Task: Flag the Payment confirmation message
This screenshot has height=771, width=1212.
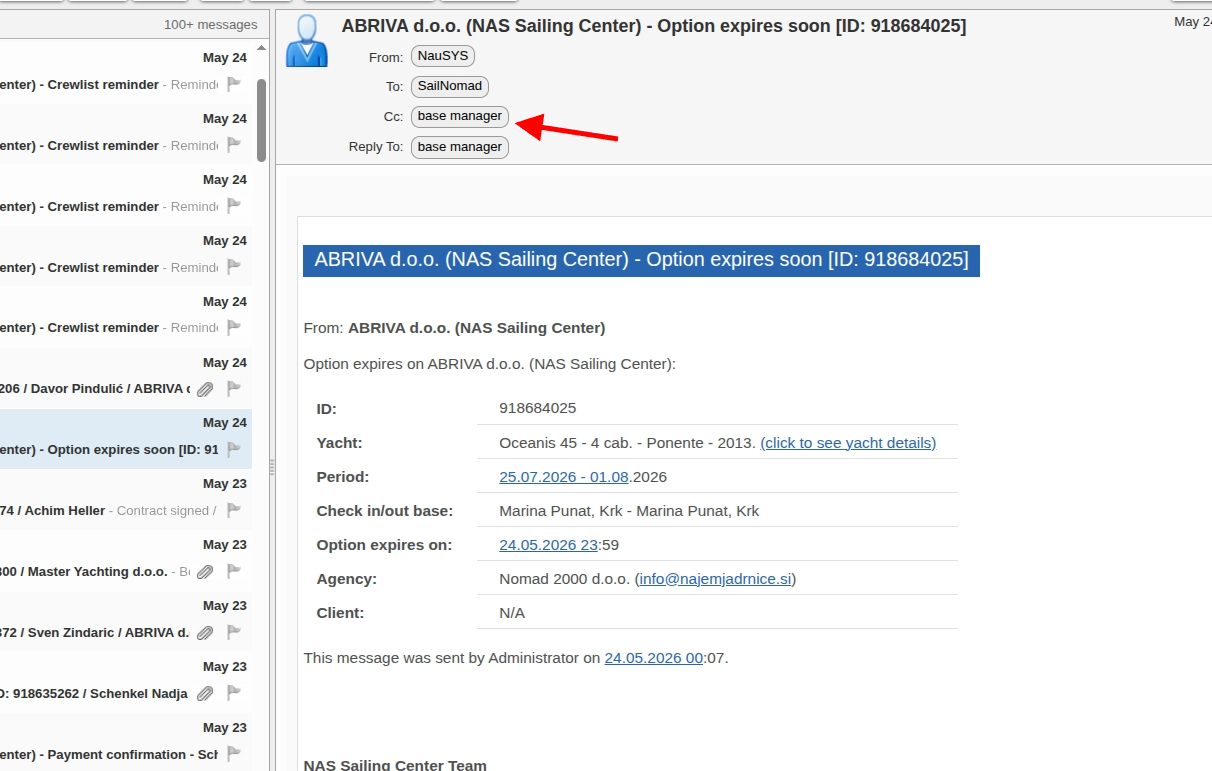Action: (x=234, y=754)
